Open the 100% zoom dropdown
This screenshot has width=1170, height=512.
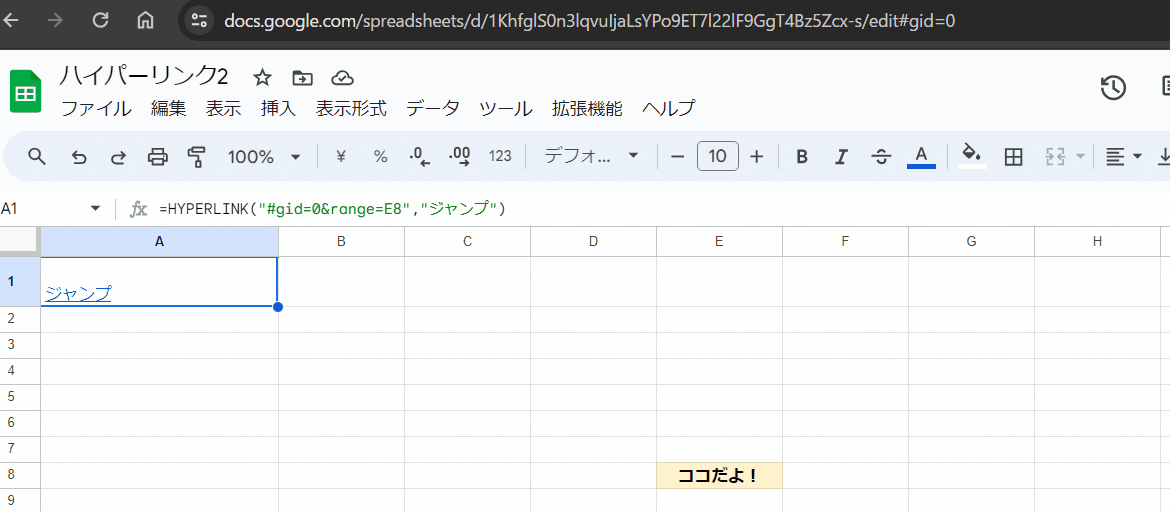click(263, 157)
